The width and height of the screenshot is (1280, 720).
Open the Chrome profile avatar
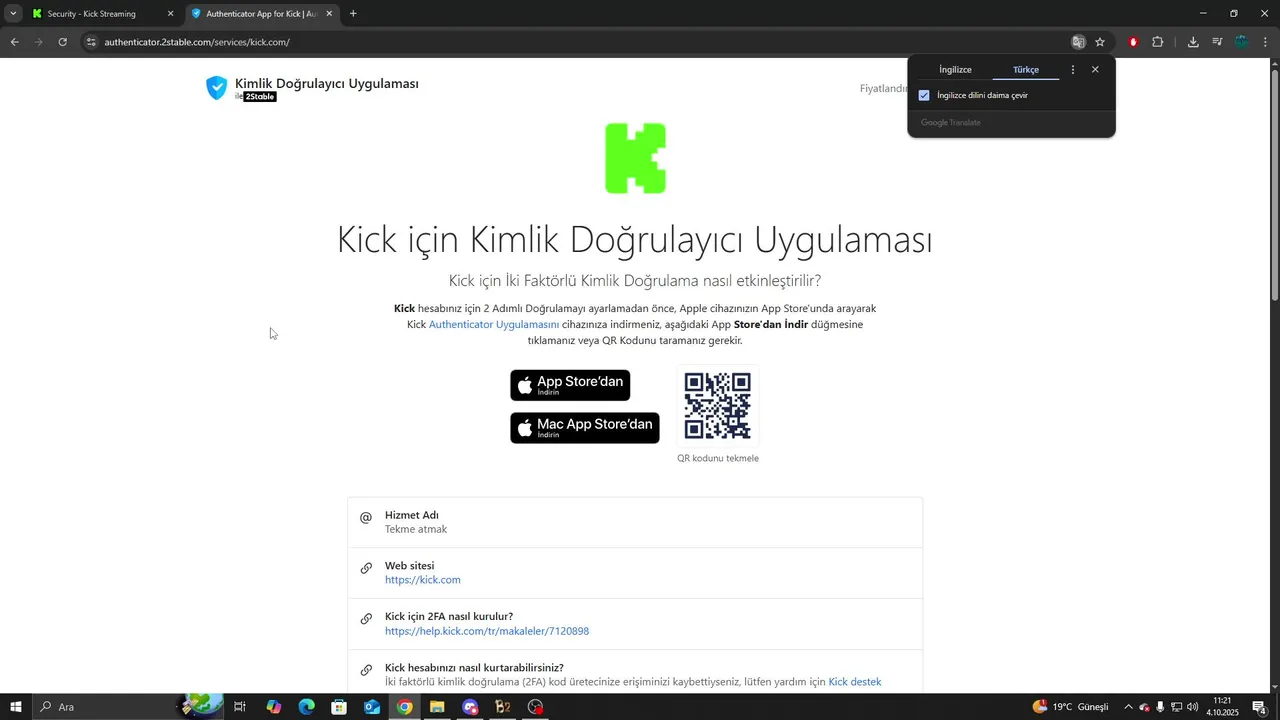tap(1241, 42)
